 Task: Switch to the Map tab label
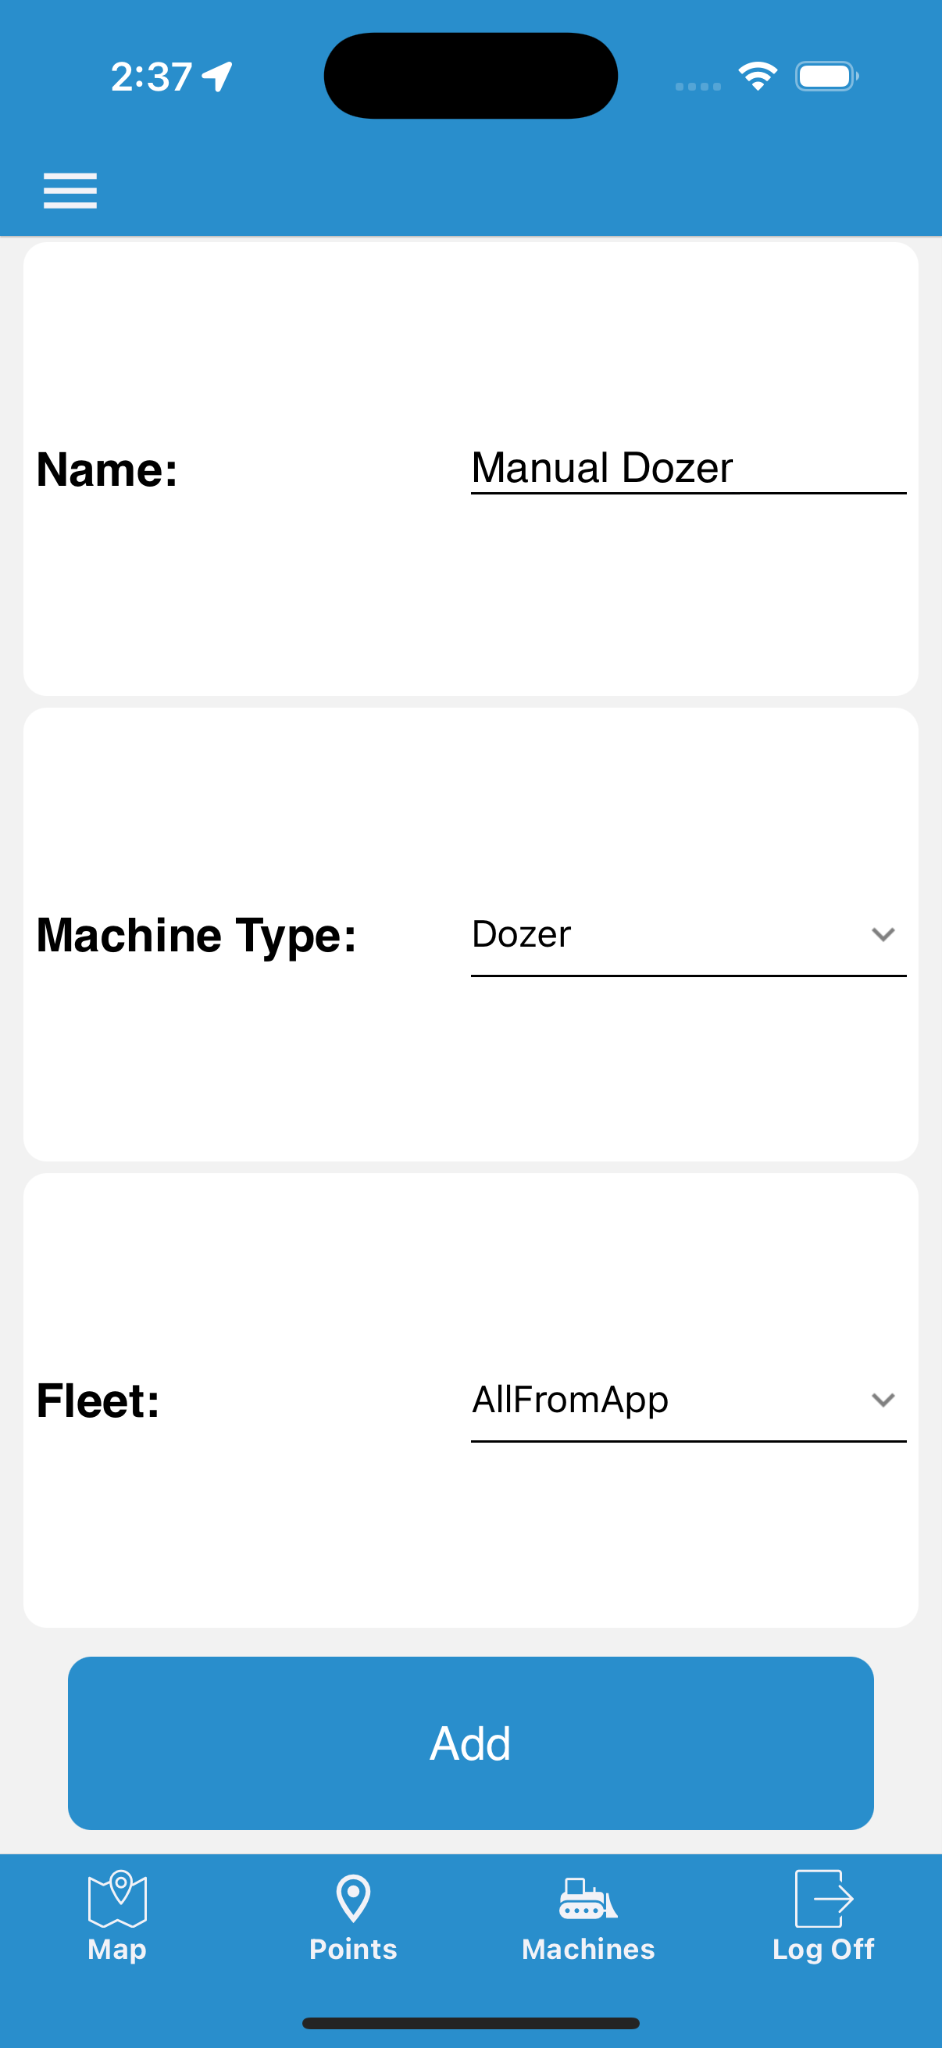coord(117,1949)
